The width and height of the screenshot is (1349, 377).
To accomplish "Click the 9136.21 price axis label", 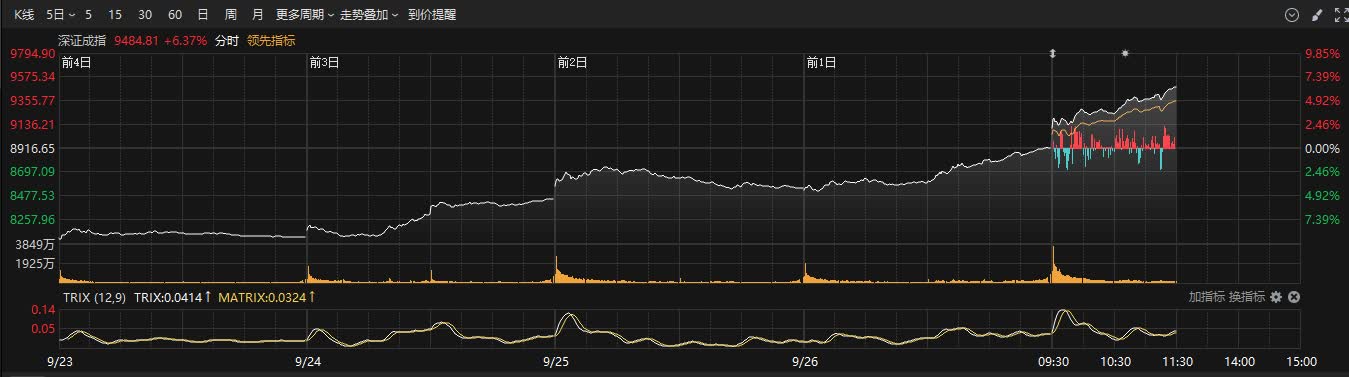I will pyautogui.click(x=32, y=124).
